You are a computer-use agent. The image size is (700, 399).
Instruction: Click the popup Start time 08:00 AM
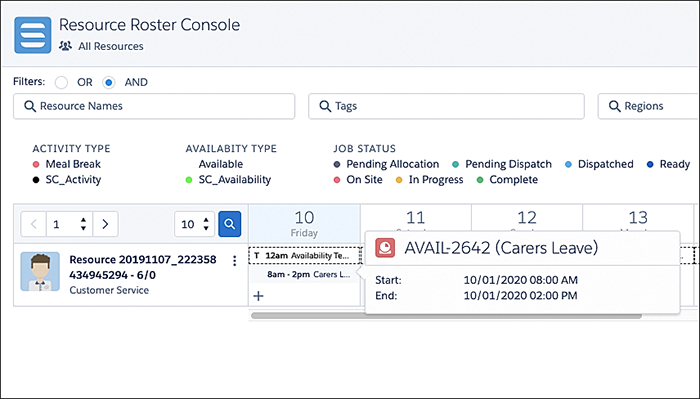[x=521, y=280]
